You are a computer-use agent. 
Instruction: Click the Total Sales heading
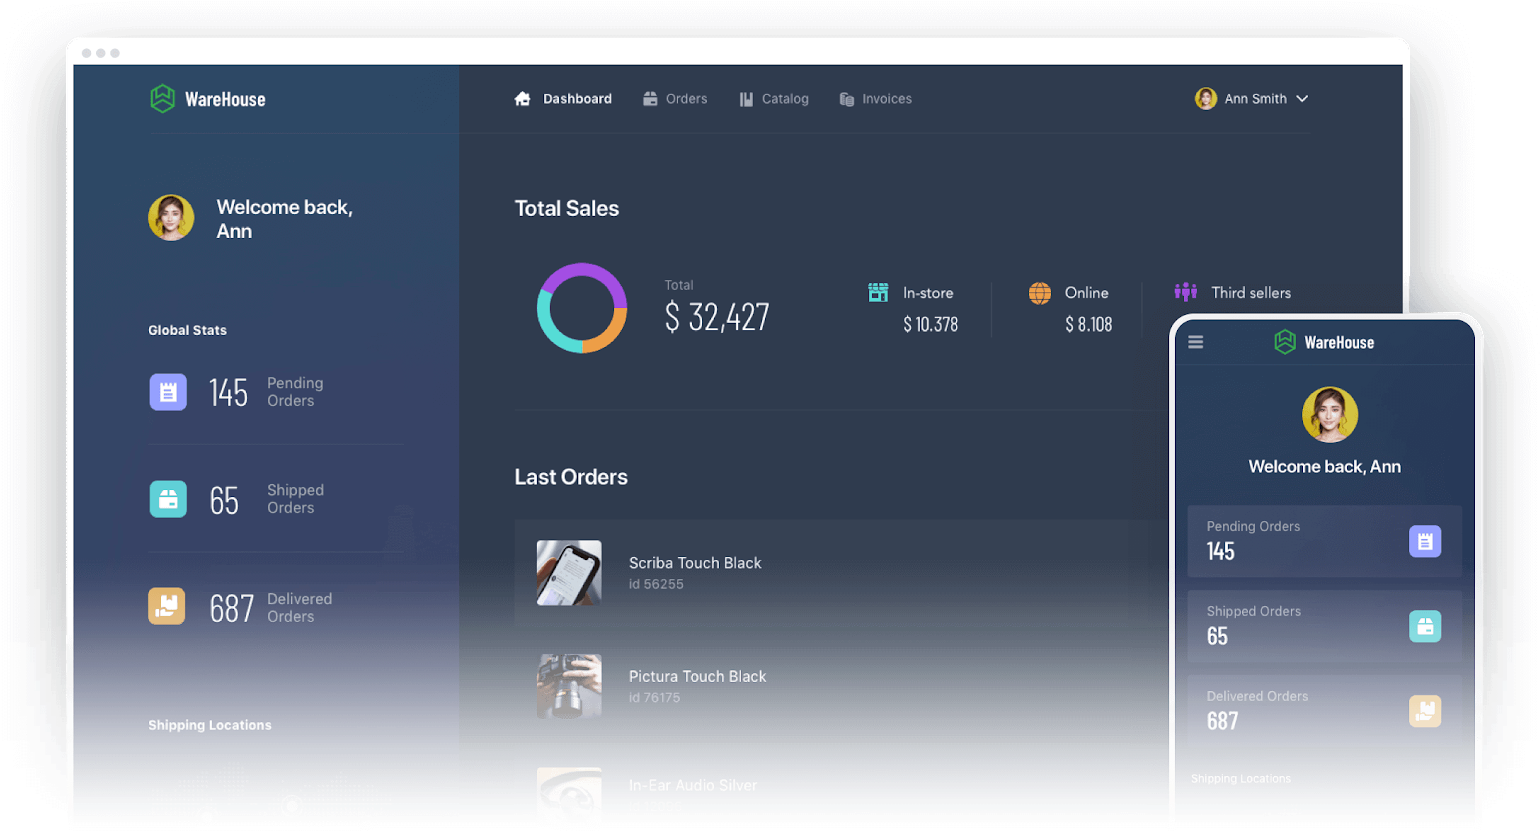(567, 208)
